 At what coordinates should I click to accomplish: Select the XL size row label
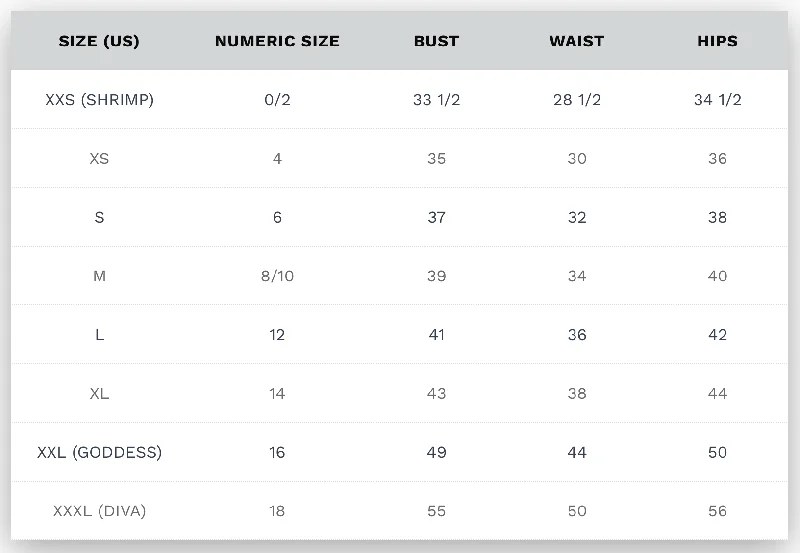pyautogui.click(x=99, y=393)
